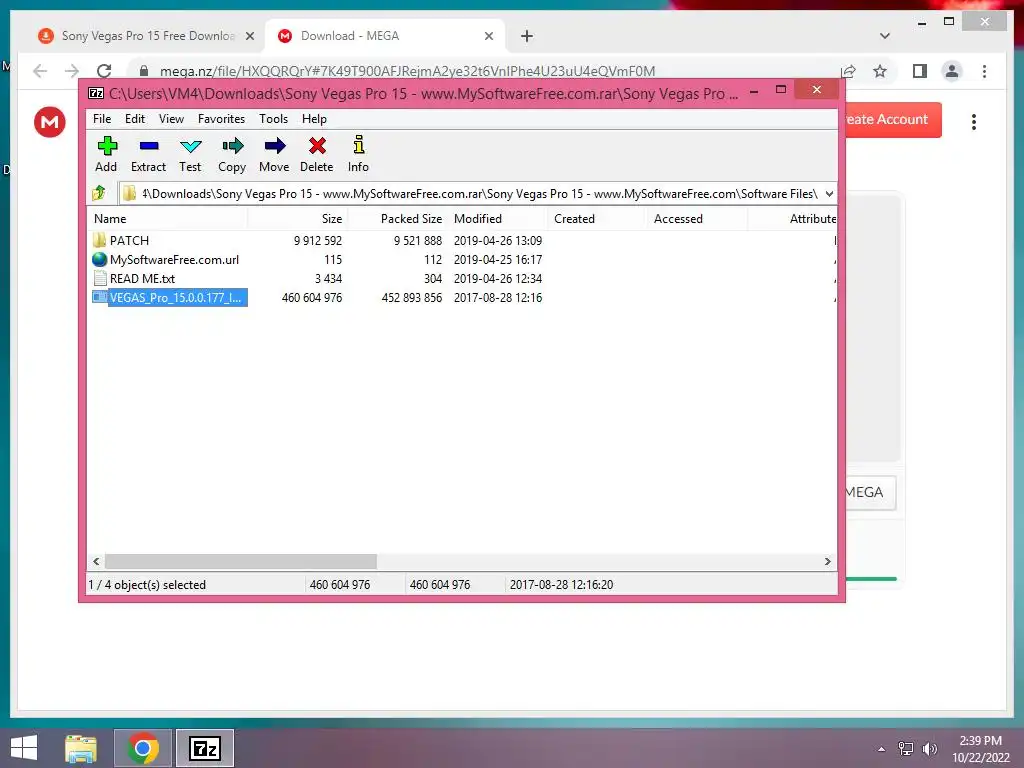The width and height of the screenshot is (1024, 768).
Task: Sort by the Accessed column header
Action: pos(697,219)
